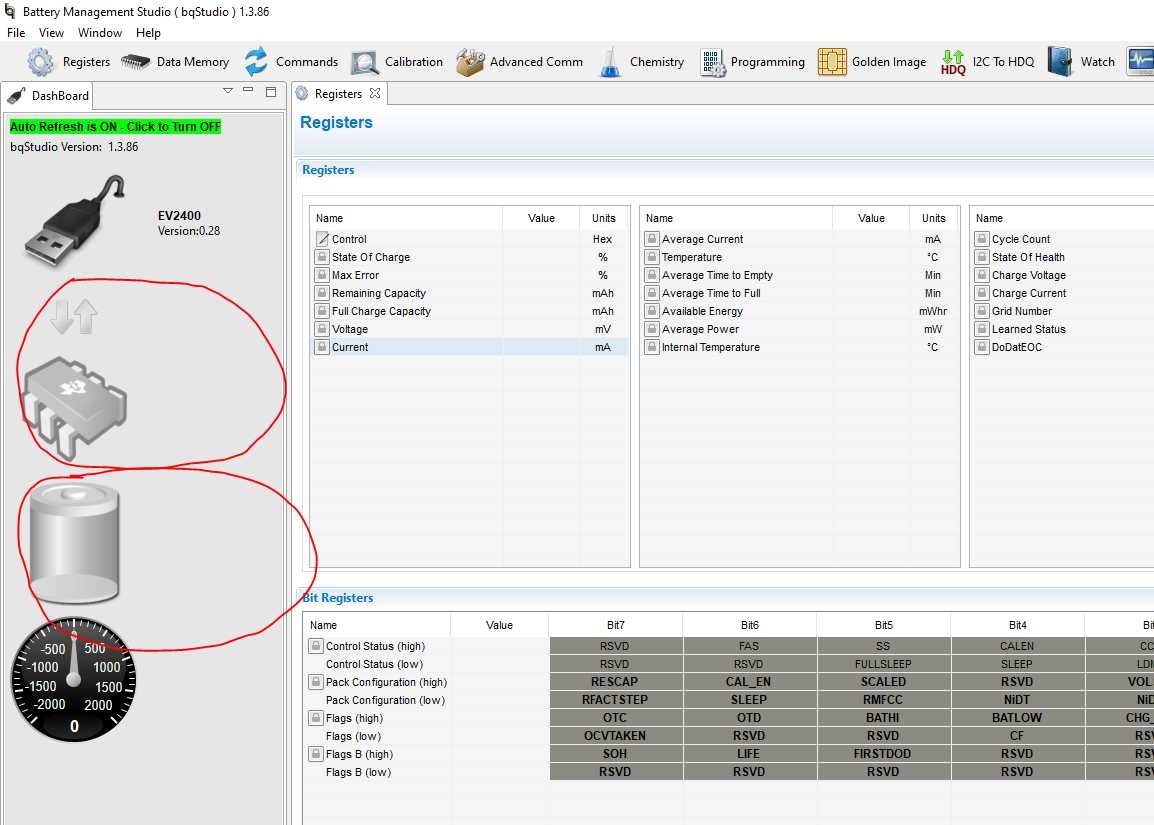The width and height of the screenshot is (1154, 825).
Task: Toggle the RFACTSTEP bit cell
Action: pyautogui.click(x=615, y=700)
